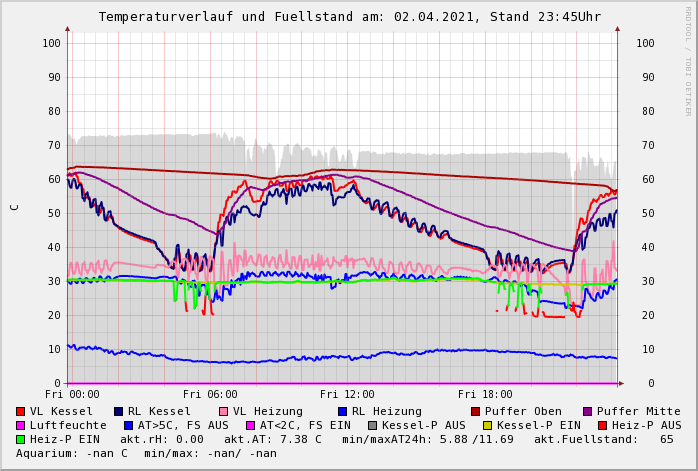The image size is (698, 471).
Task: Select the pink VL Heizung legend swatch
Action: [224, 411]
